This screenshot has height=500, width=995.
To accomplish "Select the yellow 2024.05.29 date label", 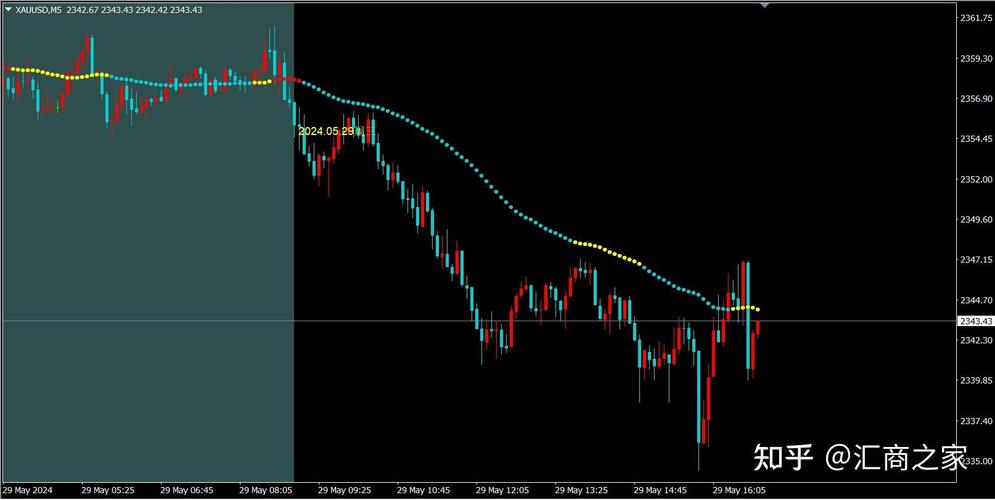I will [326, 131].
